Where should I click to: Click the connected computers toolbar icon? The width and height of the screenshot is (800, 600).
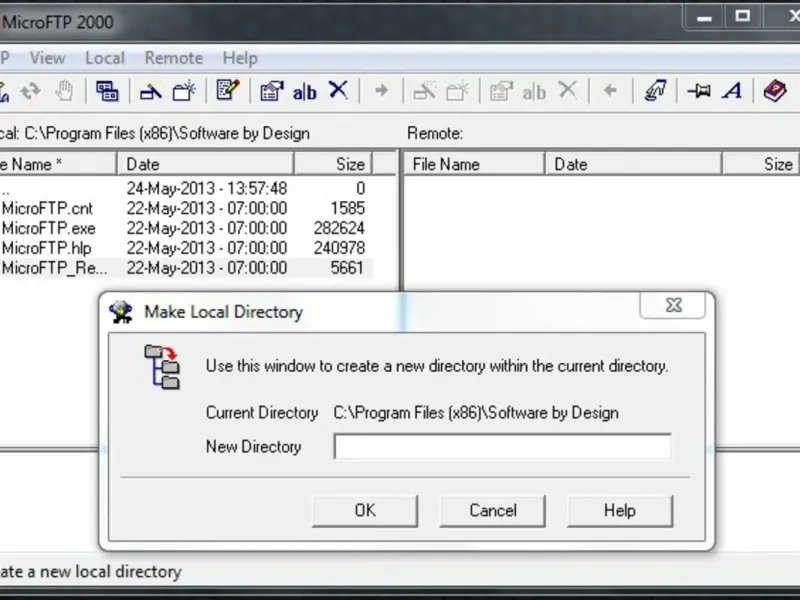tap(107, 91)
